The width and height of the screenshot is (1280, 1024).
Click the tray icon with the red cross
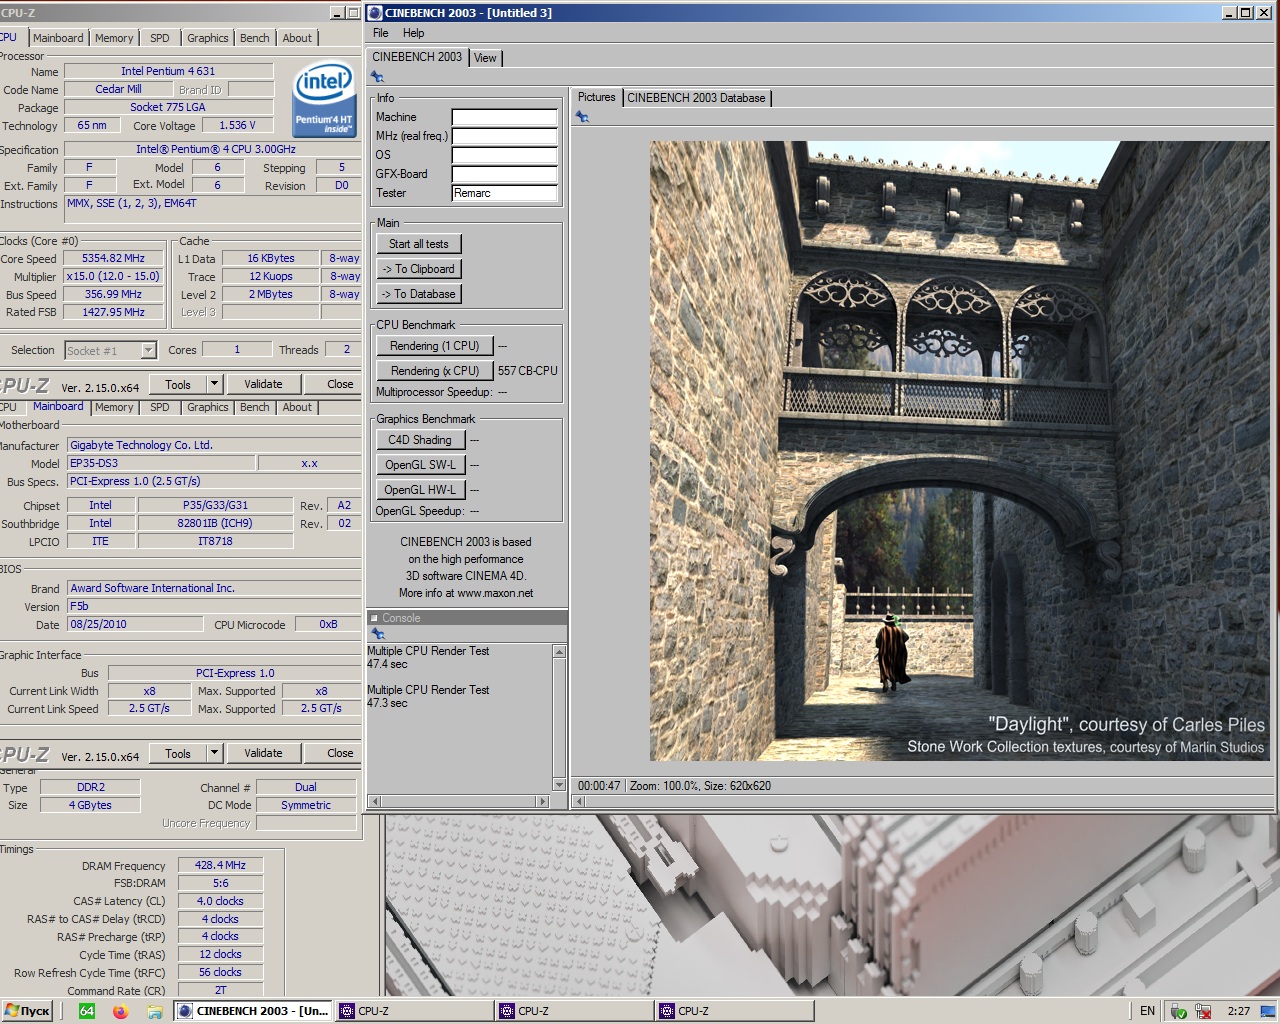1203,1011
